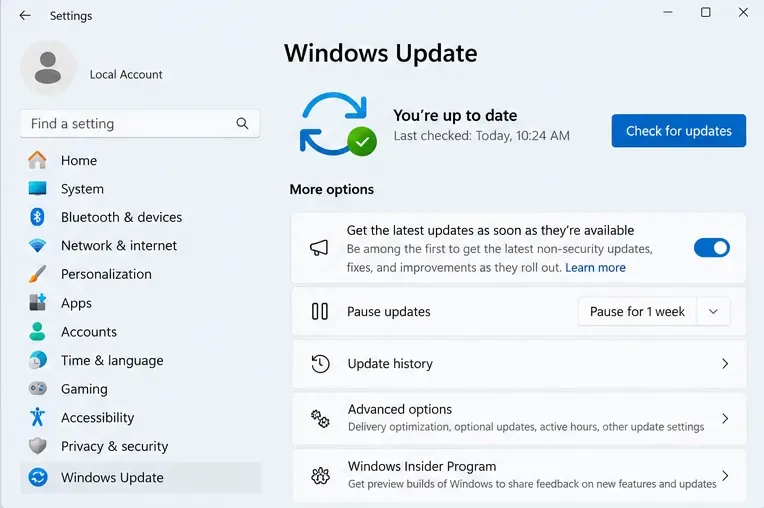Focus the Find a setting search box
This screenshot has height=508, width=764.
coord(140,124)
